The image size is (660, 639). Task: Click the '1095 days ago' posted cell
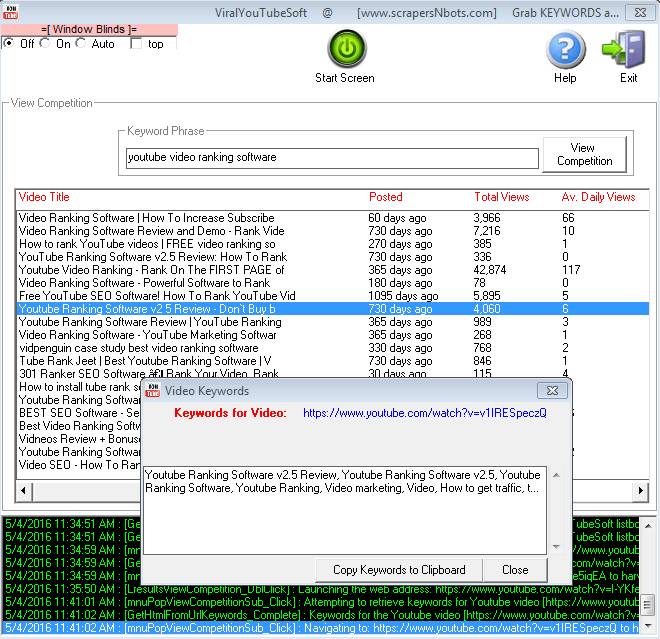tap(403, 296)
